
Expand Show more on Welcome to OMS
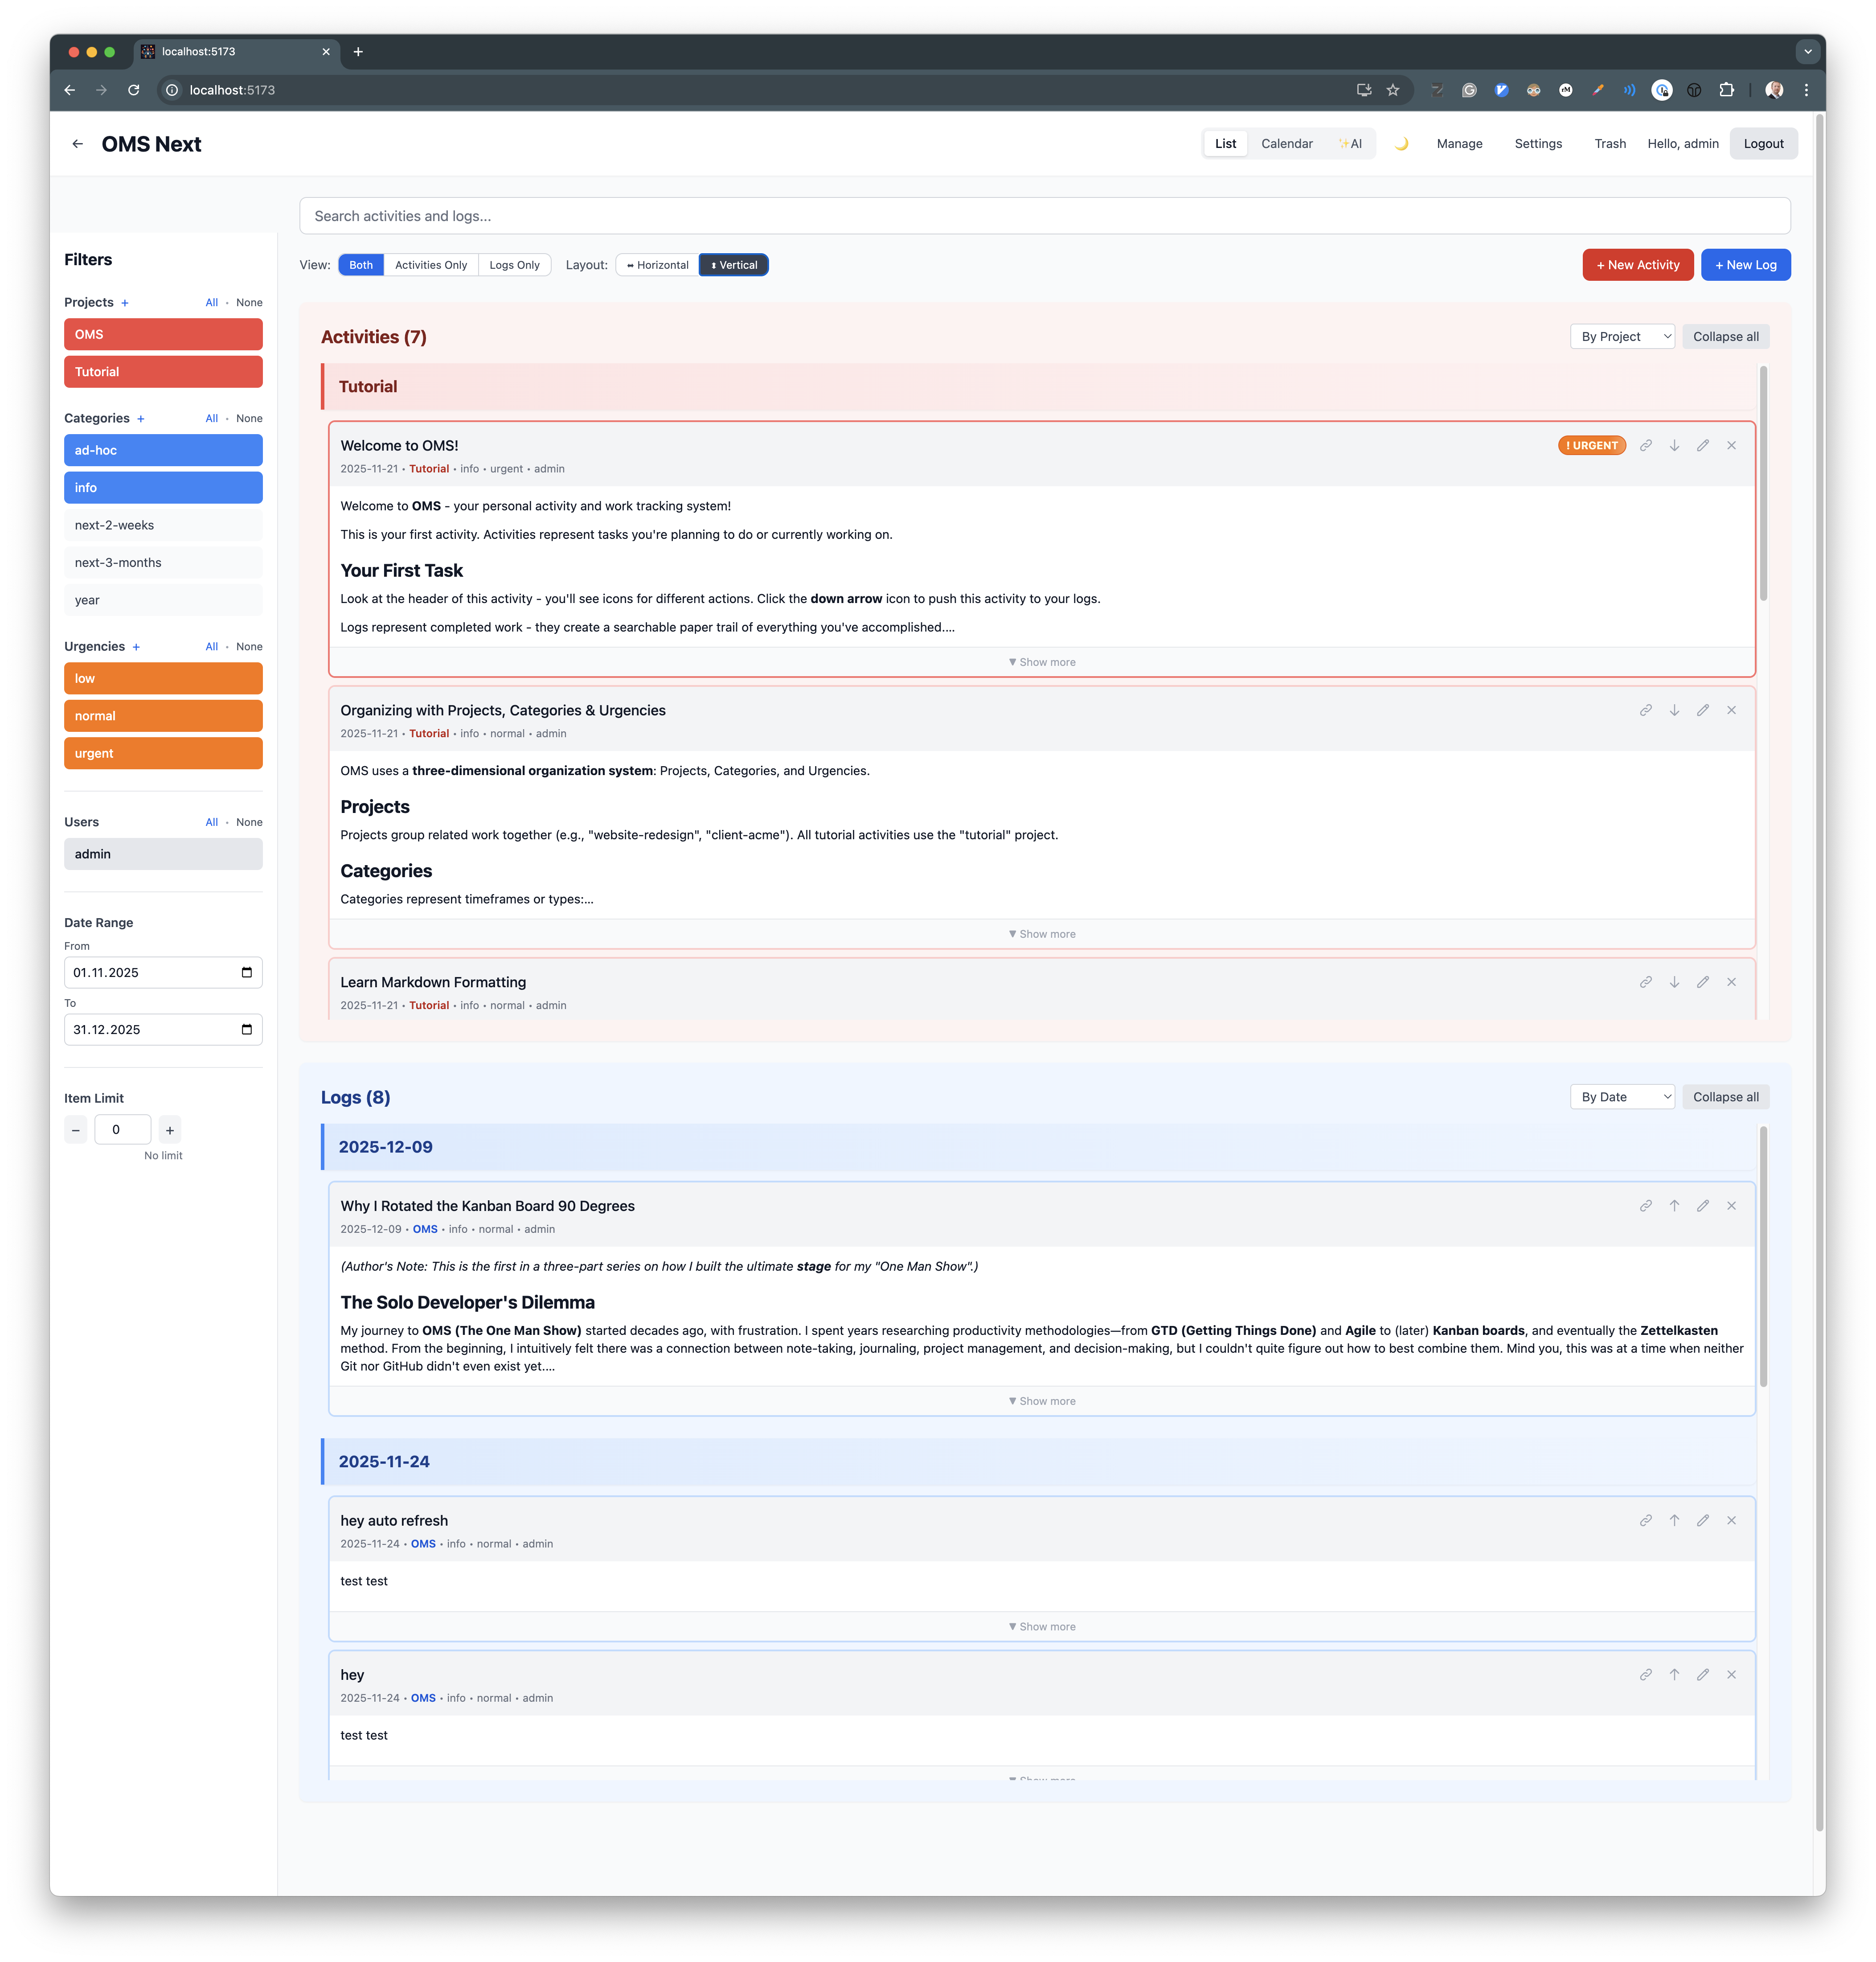1042,662
